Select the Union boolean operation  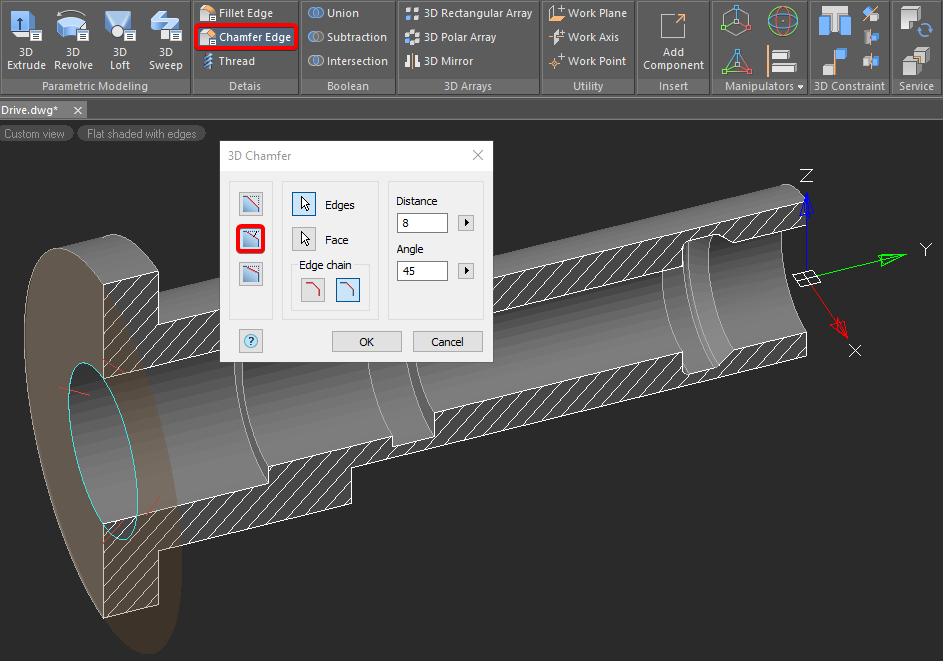(x=334, y=13)
